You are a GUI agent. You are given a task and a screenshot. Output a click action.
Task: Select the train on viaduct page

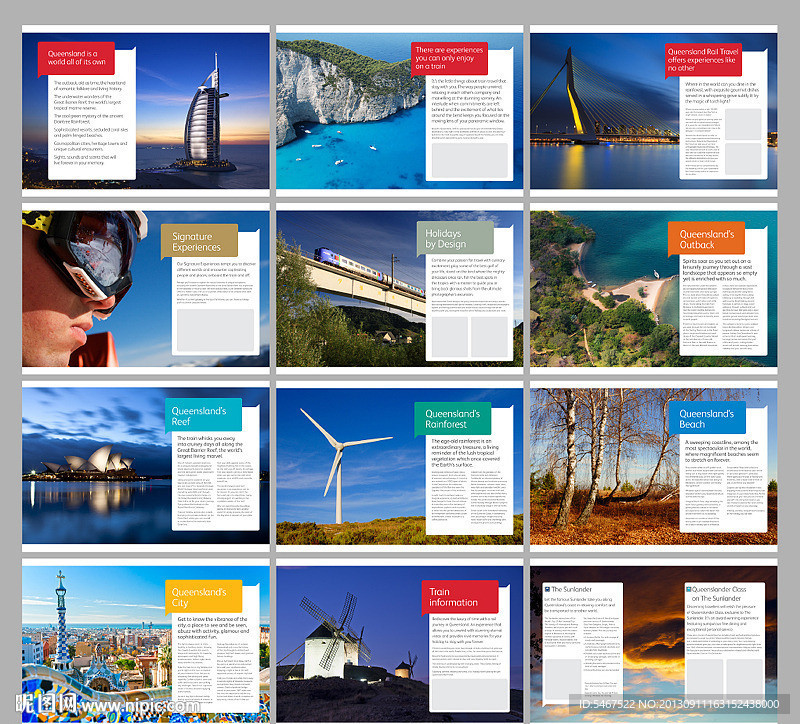(399, 289)
